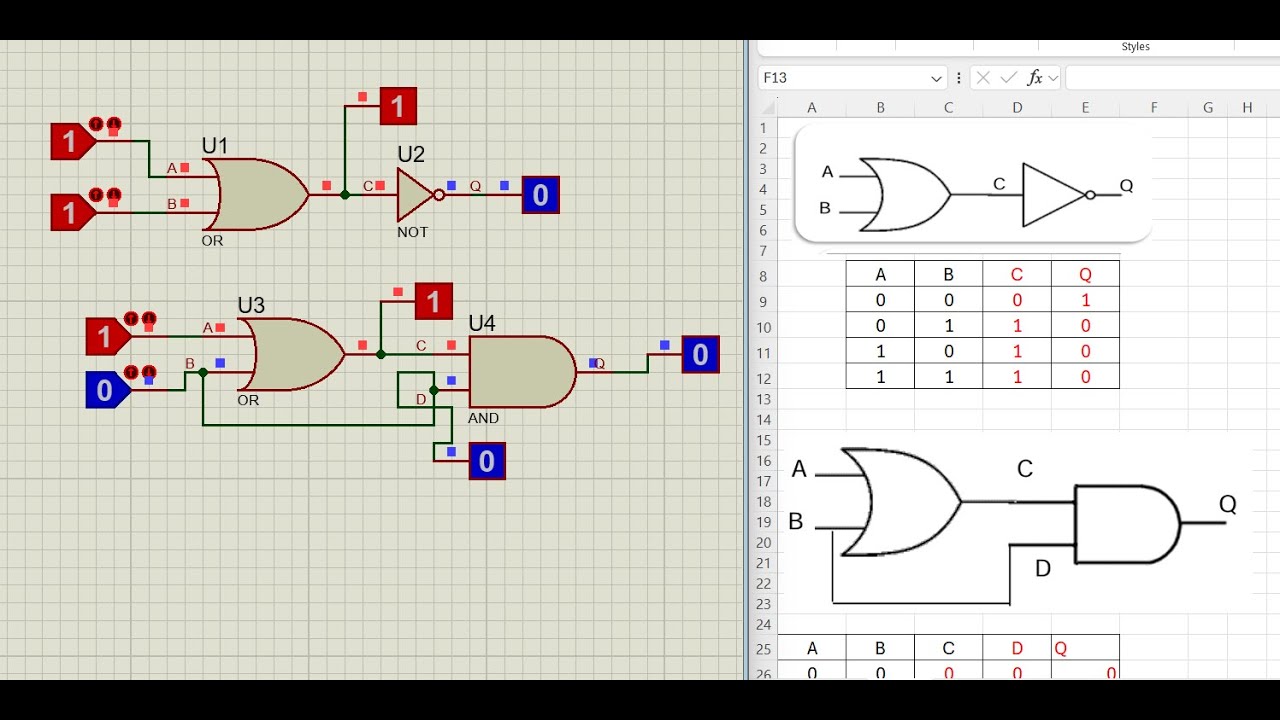Click the wire junction dot between U1 and U2
The image size is (1280, 720).
click(x=345, y=195)
